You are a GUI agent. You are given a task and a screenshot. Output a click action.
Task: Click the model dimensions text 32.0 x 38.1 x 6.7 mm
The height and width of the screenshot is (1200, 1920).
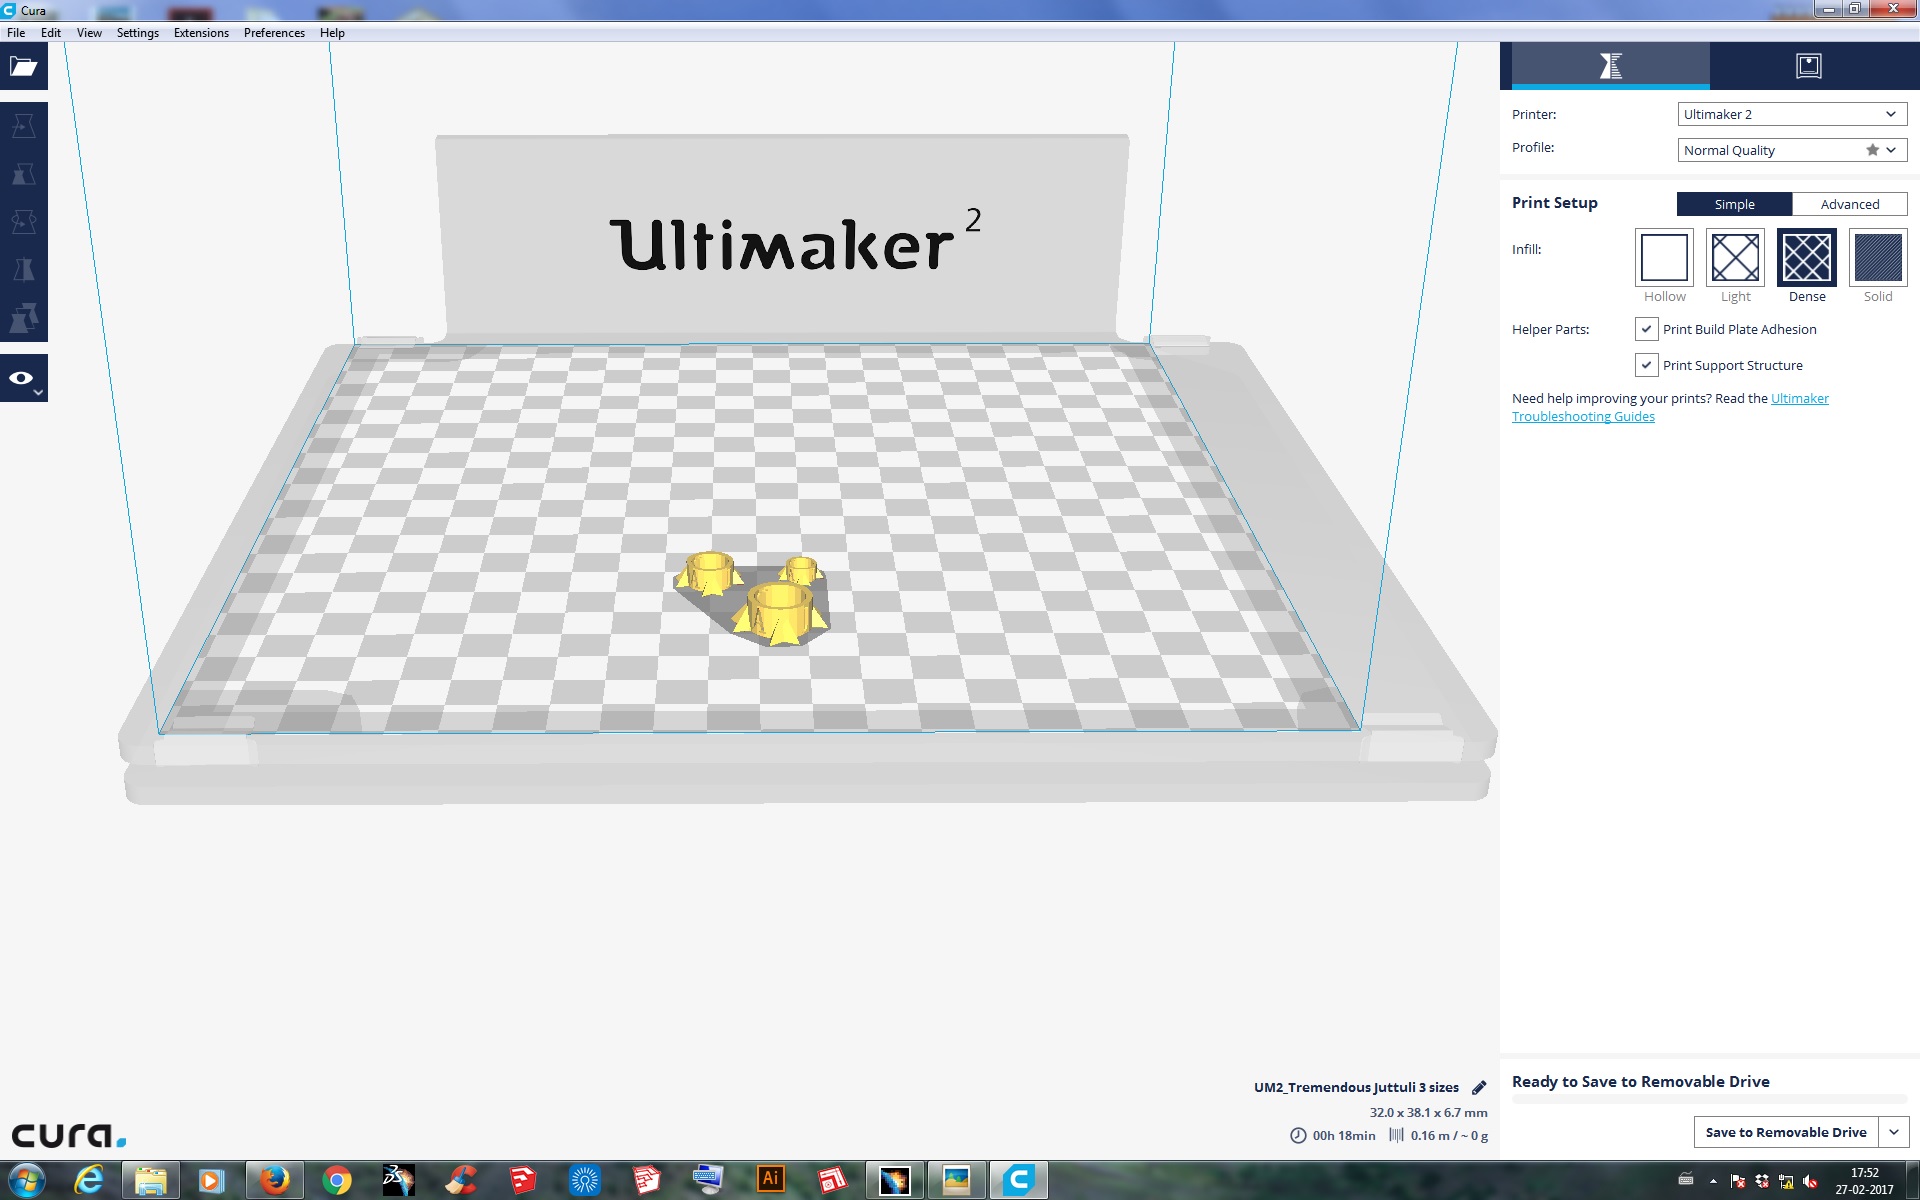click(x=1428, y=1112)
